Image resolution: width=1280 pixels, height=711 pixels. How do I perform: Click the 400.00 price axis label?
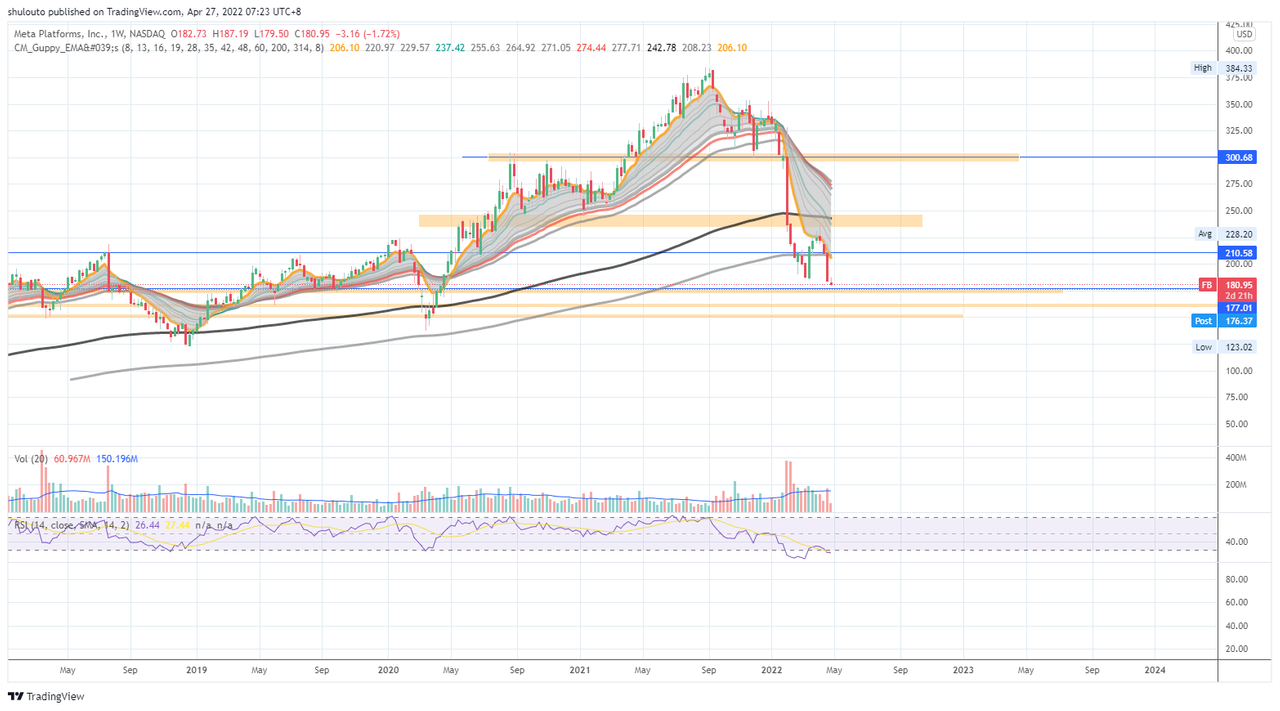point(1240,50)
